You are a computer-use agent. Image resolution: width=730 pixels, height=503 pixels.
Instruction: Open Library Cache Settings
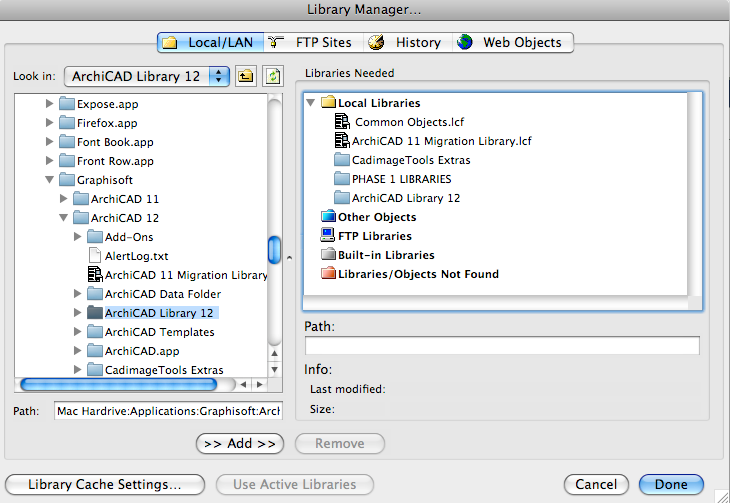[105, 484]
